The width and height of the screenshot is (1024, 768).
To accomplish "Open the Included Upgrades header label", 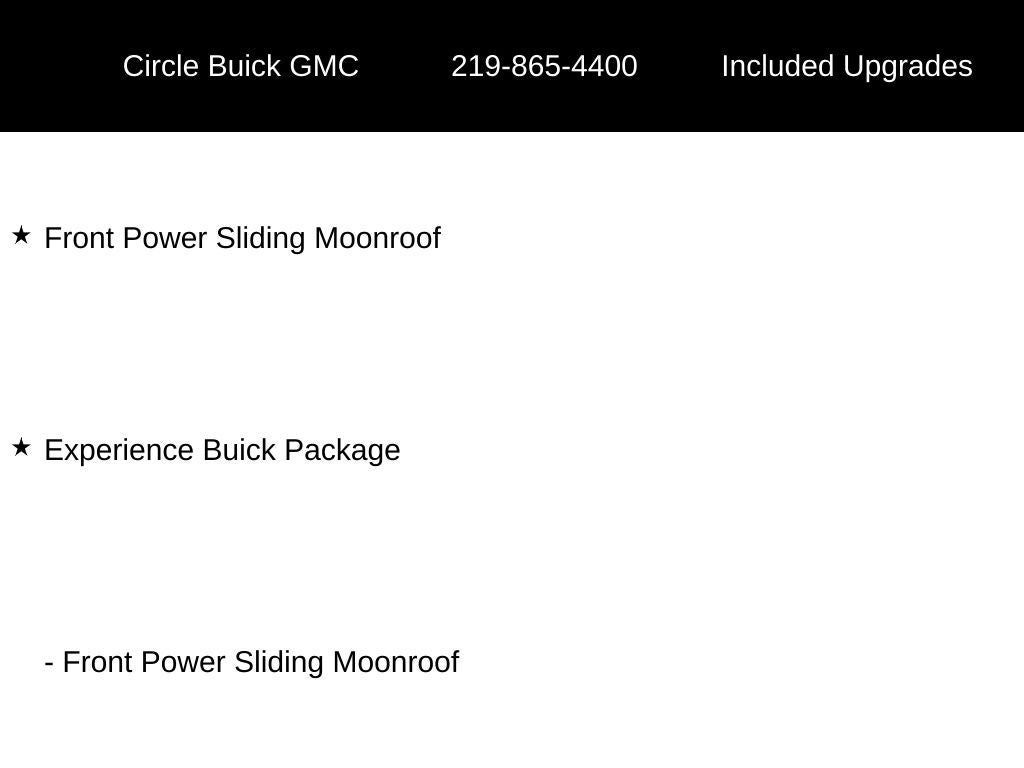I will (847, 67).
